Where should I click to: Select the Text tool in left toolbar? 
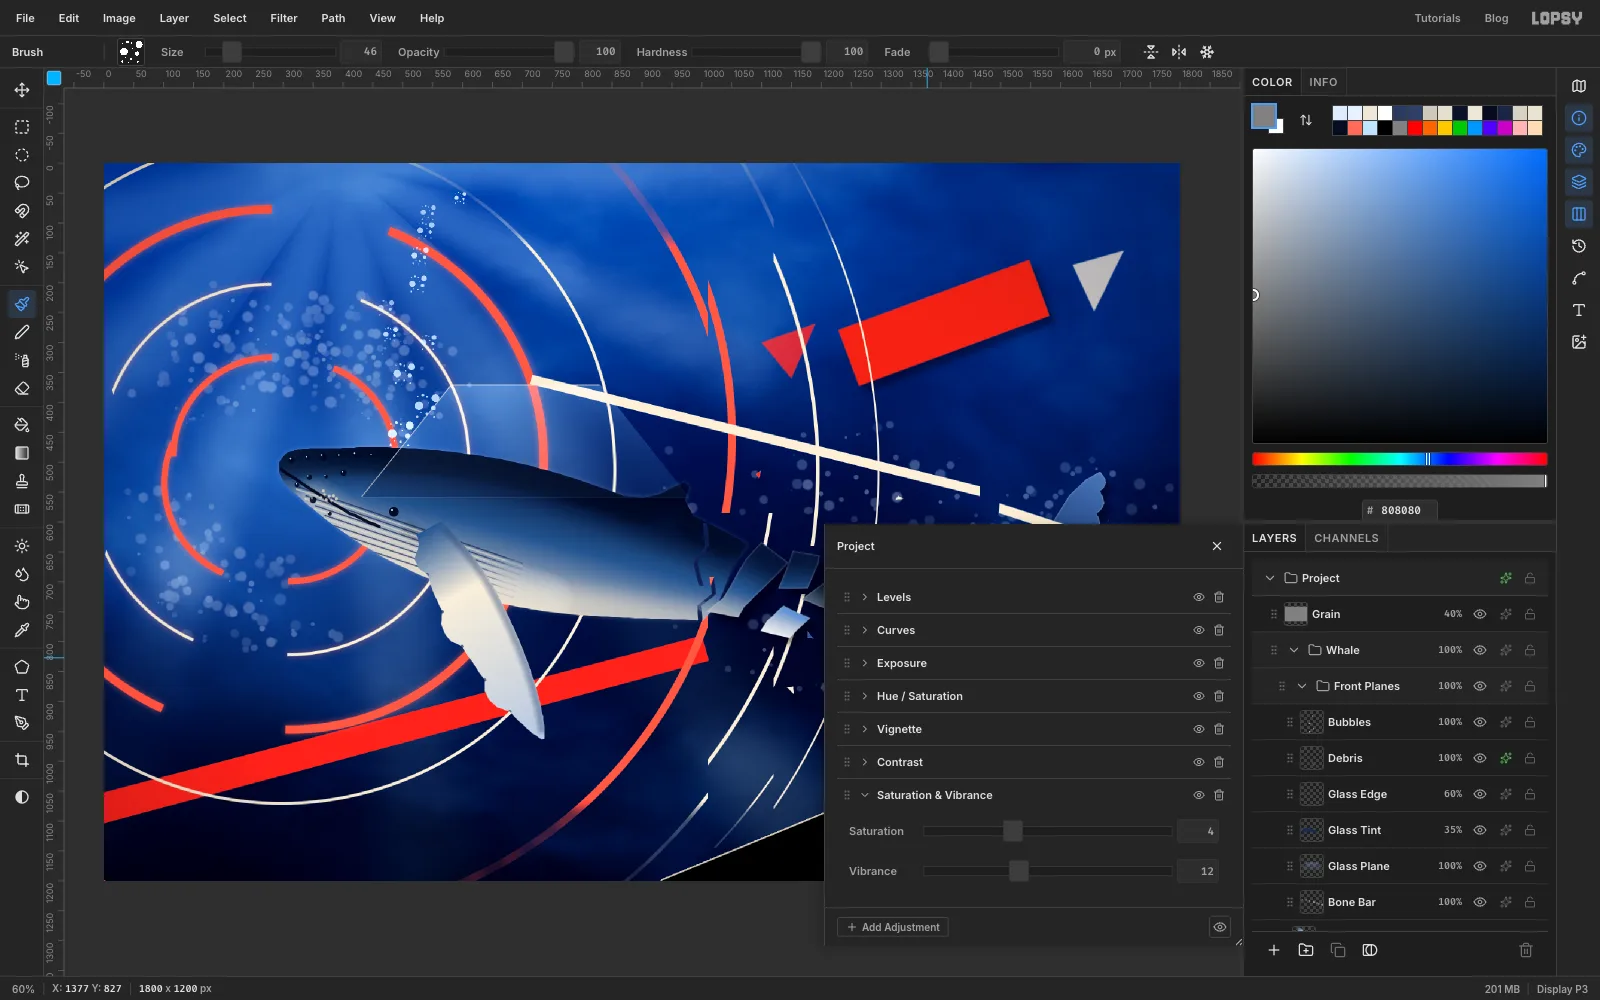point(22,695)
